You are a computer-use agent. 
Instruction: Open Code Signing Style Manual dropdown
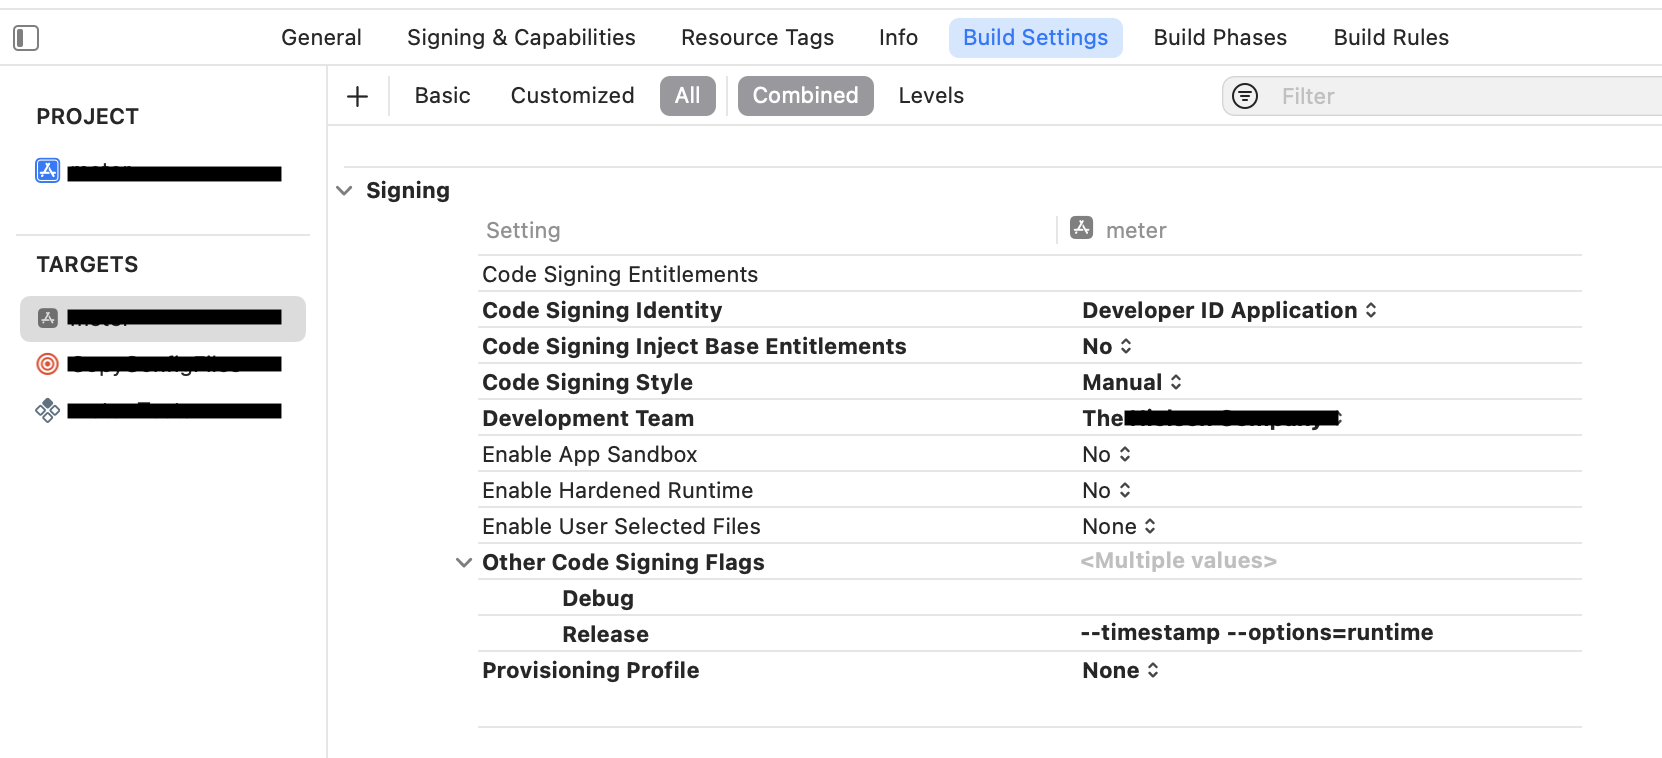coord(1132,383)
